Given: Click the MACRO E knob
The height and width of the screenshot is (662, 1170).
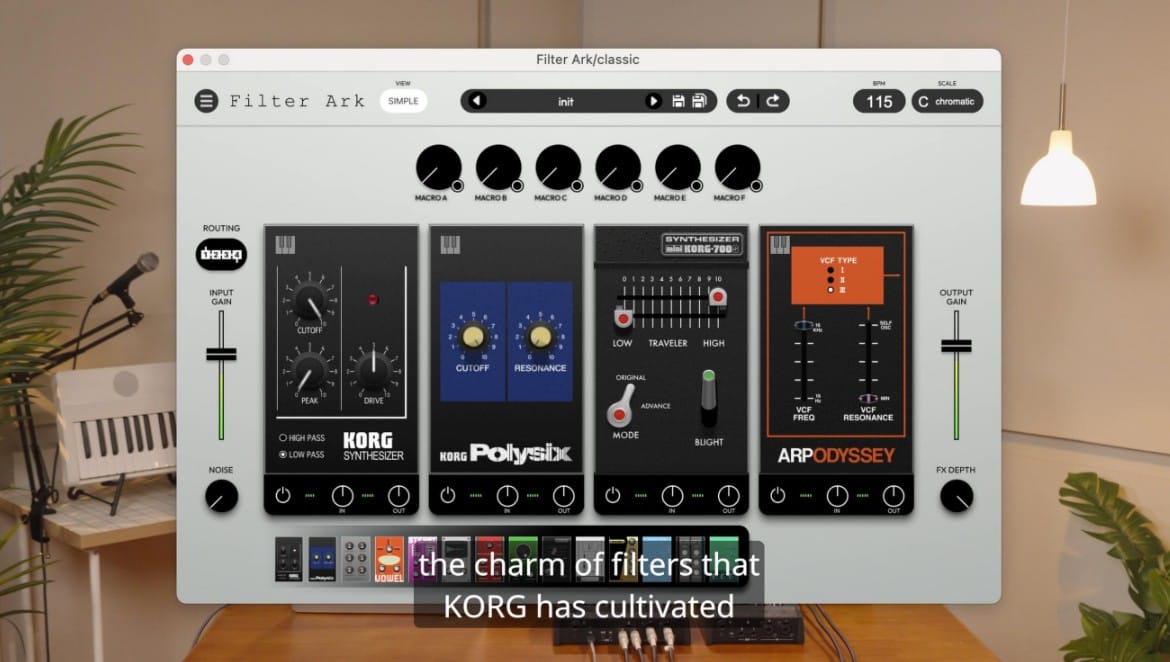Looking at the screenshot, I should 677,167.
